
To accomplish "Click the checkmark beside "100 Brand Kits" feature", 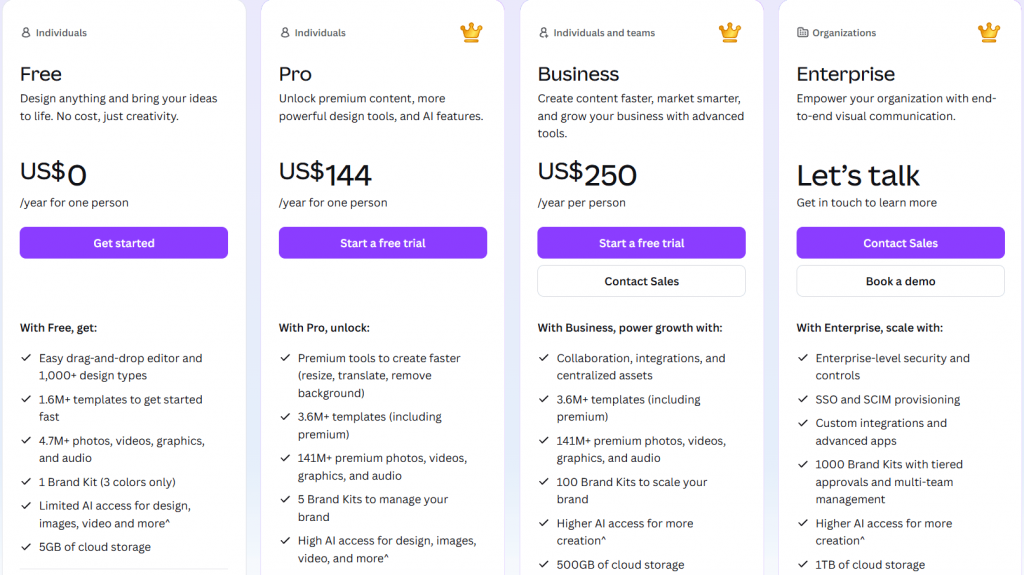I will [x=544, y=482].
